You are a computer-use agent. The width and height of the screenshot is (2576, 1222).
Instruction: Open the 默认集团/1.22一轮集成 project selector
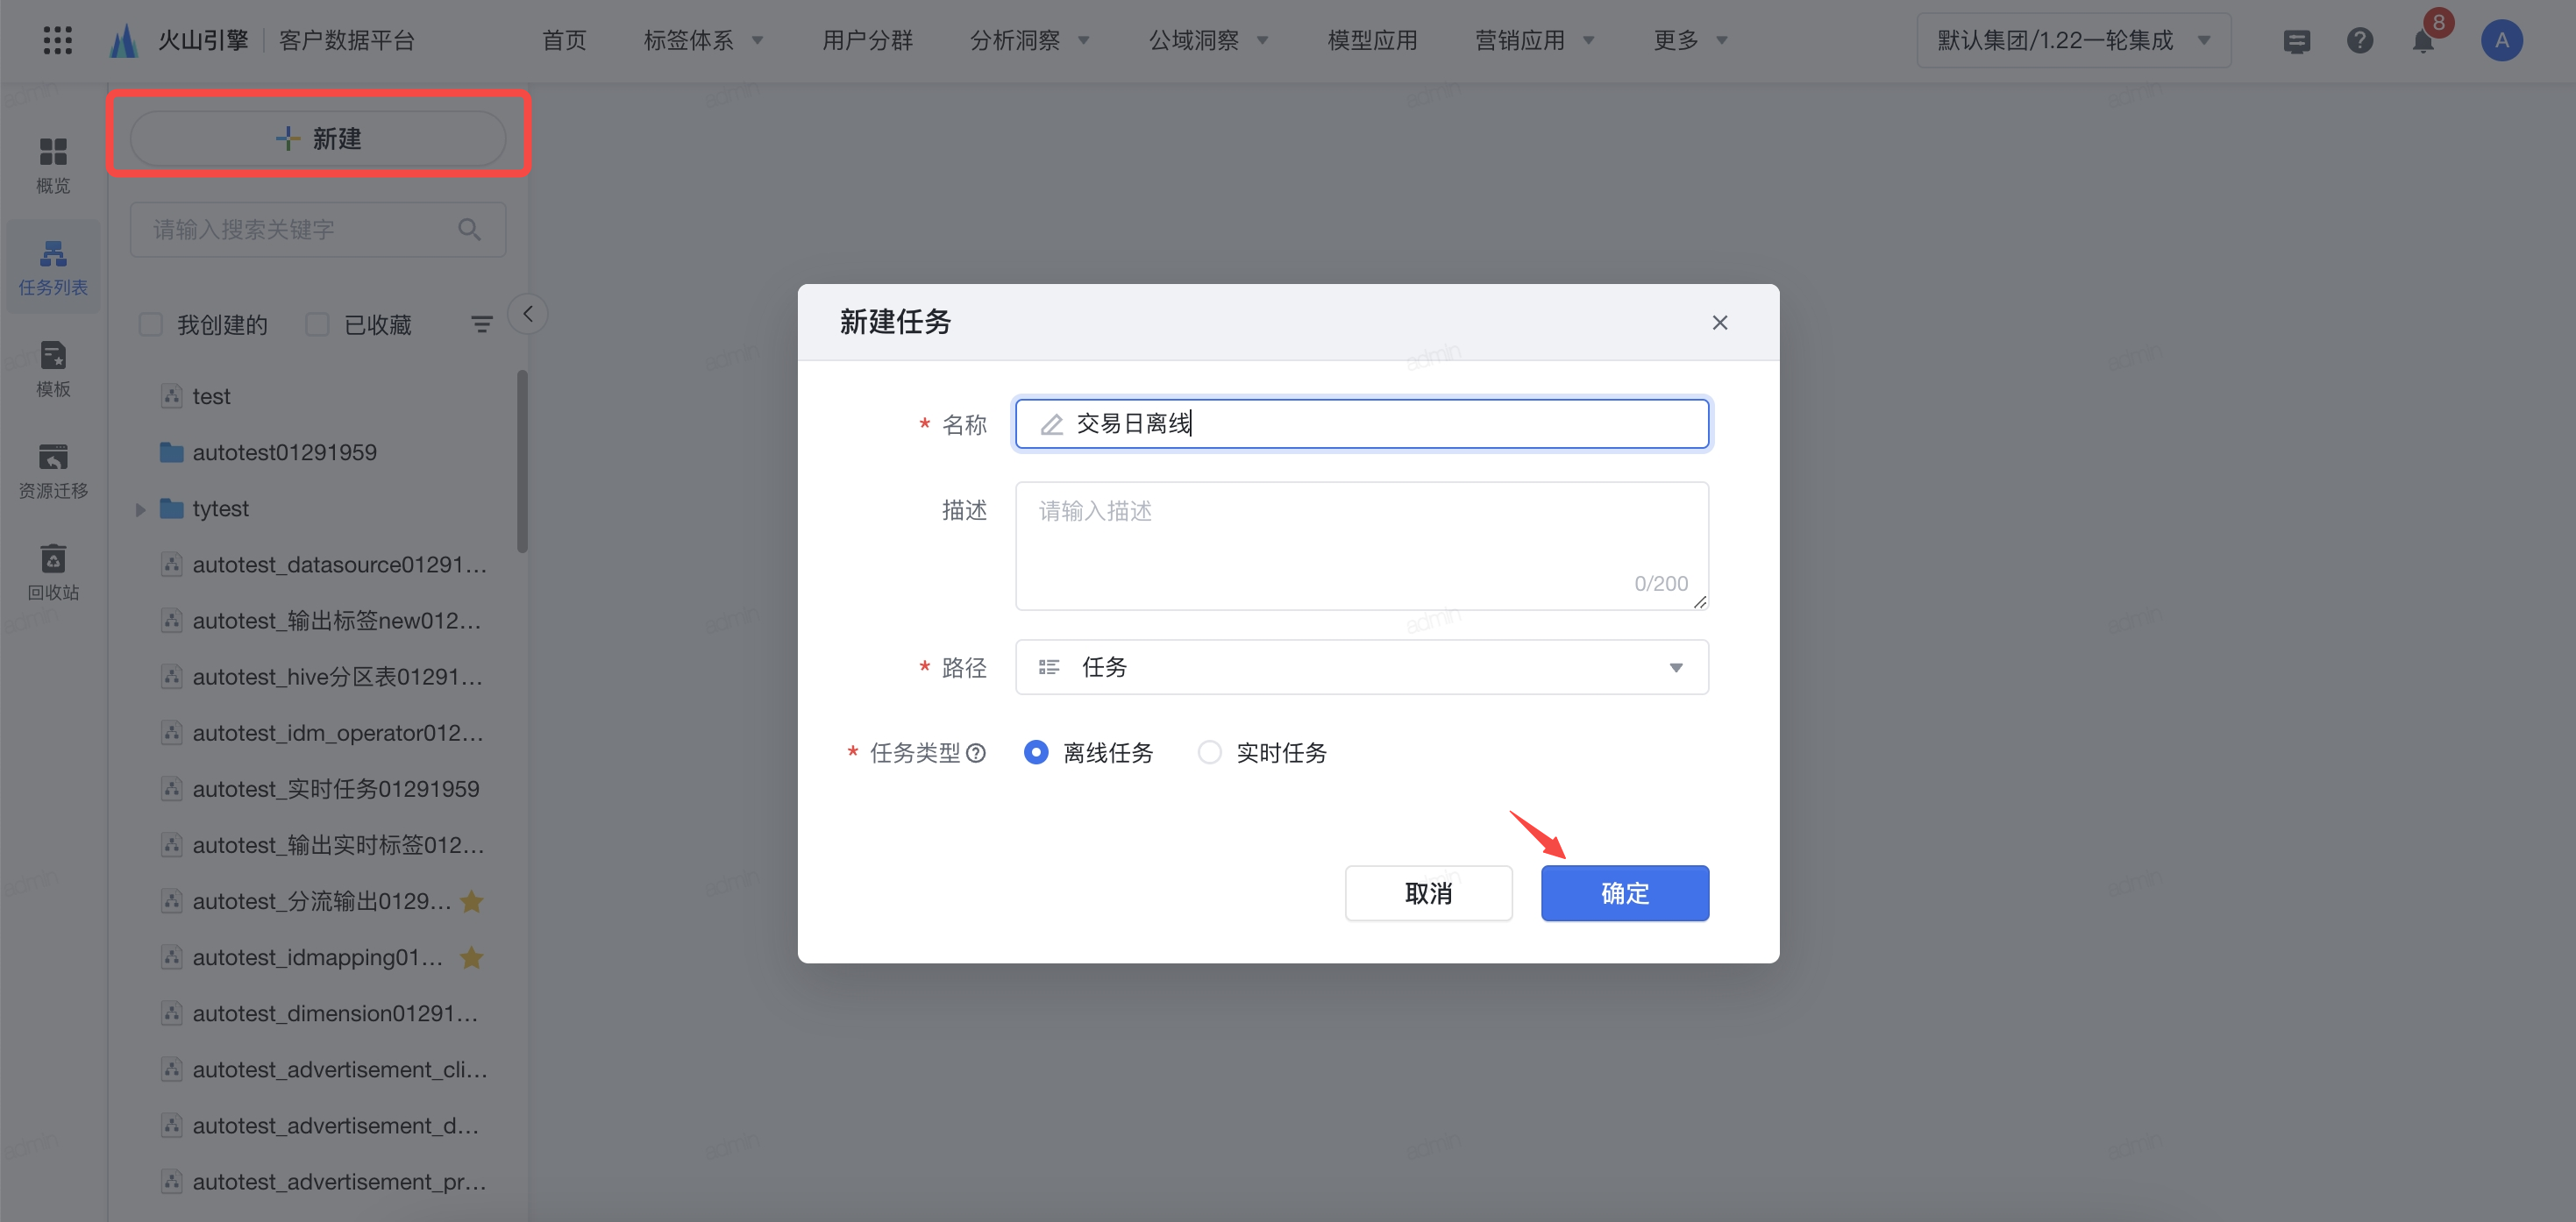click(x=2073, y=40)
